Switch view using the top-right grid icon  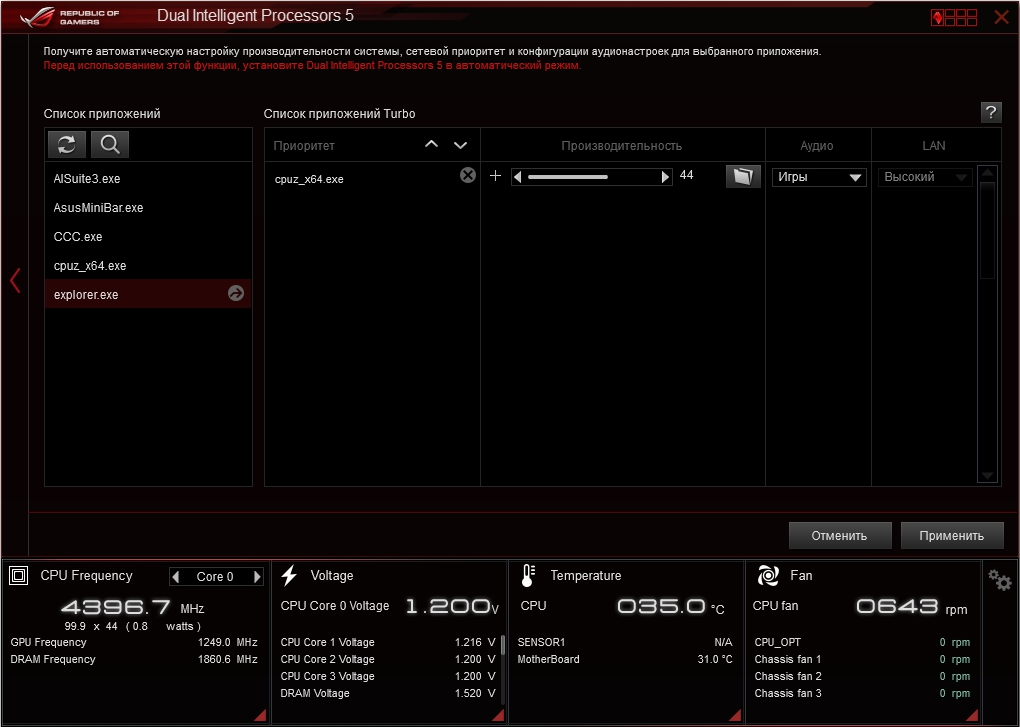(954, 18)
